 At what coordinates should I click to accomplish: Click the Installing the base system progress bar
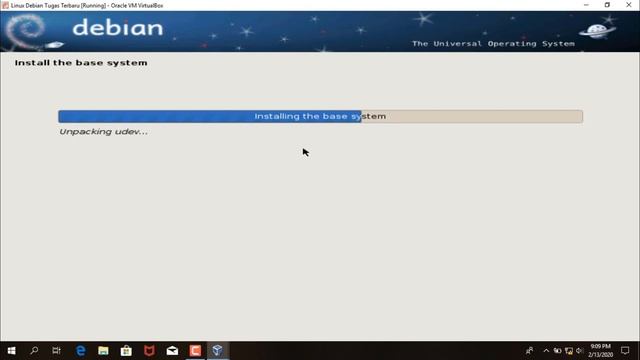(x=320, y=116)
